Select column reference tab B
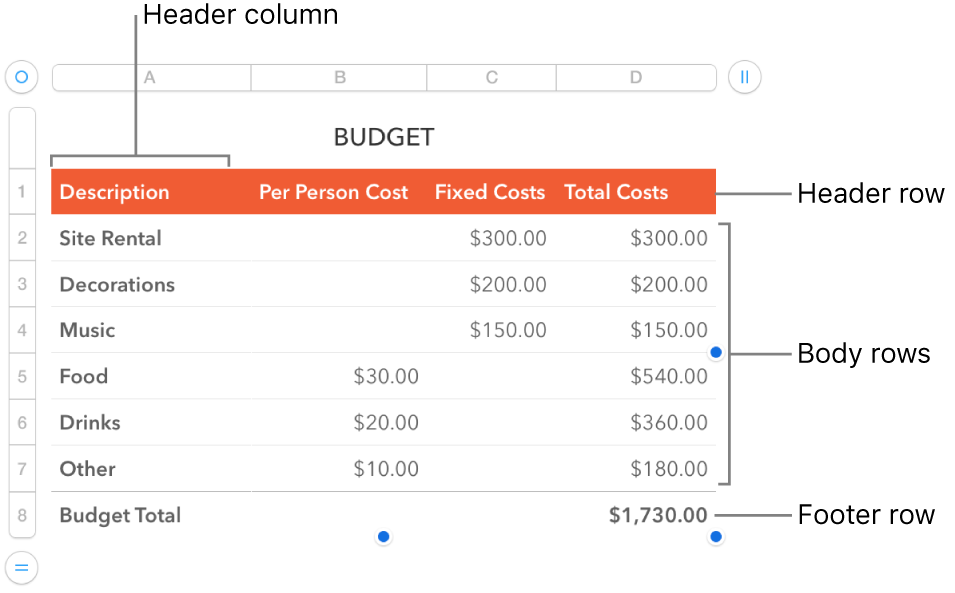The width and height of the screenshot is (955, 593). coord(338,77)
